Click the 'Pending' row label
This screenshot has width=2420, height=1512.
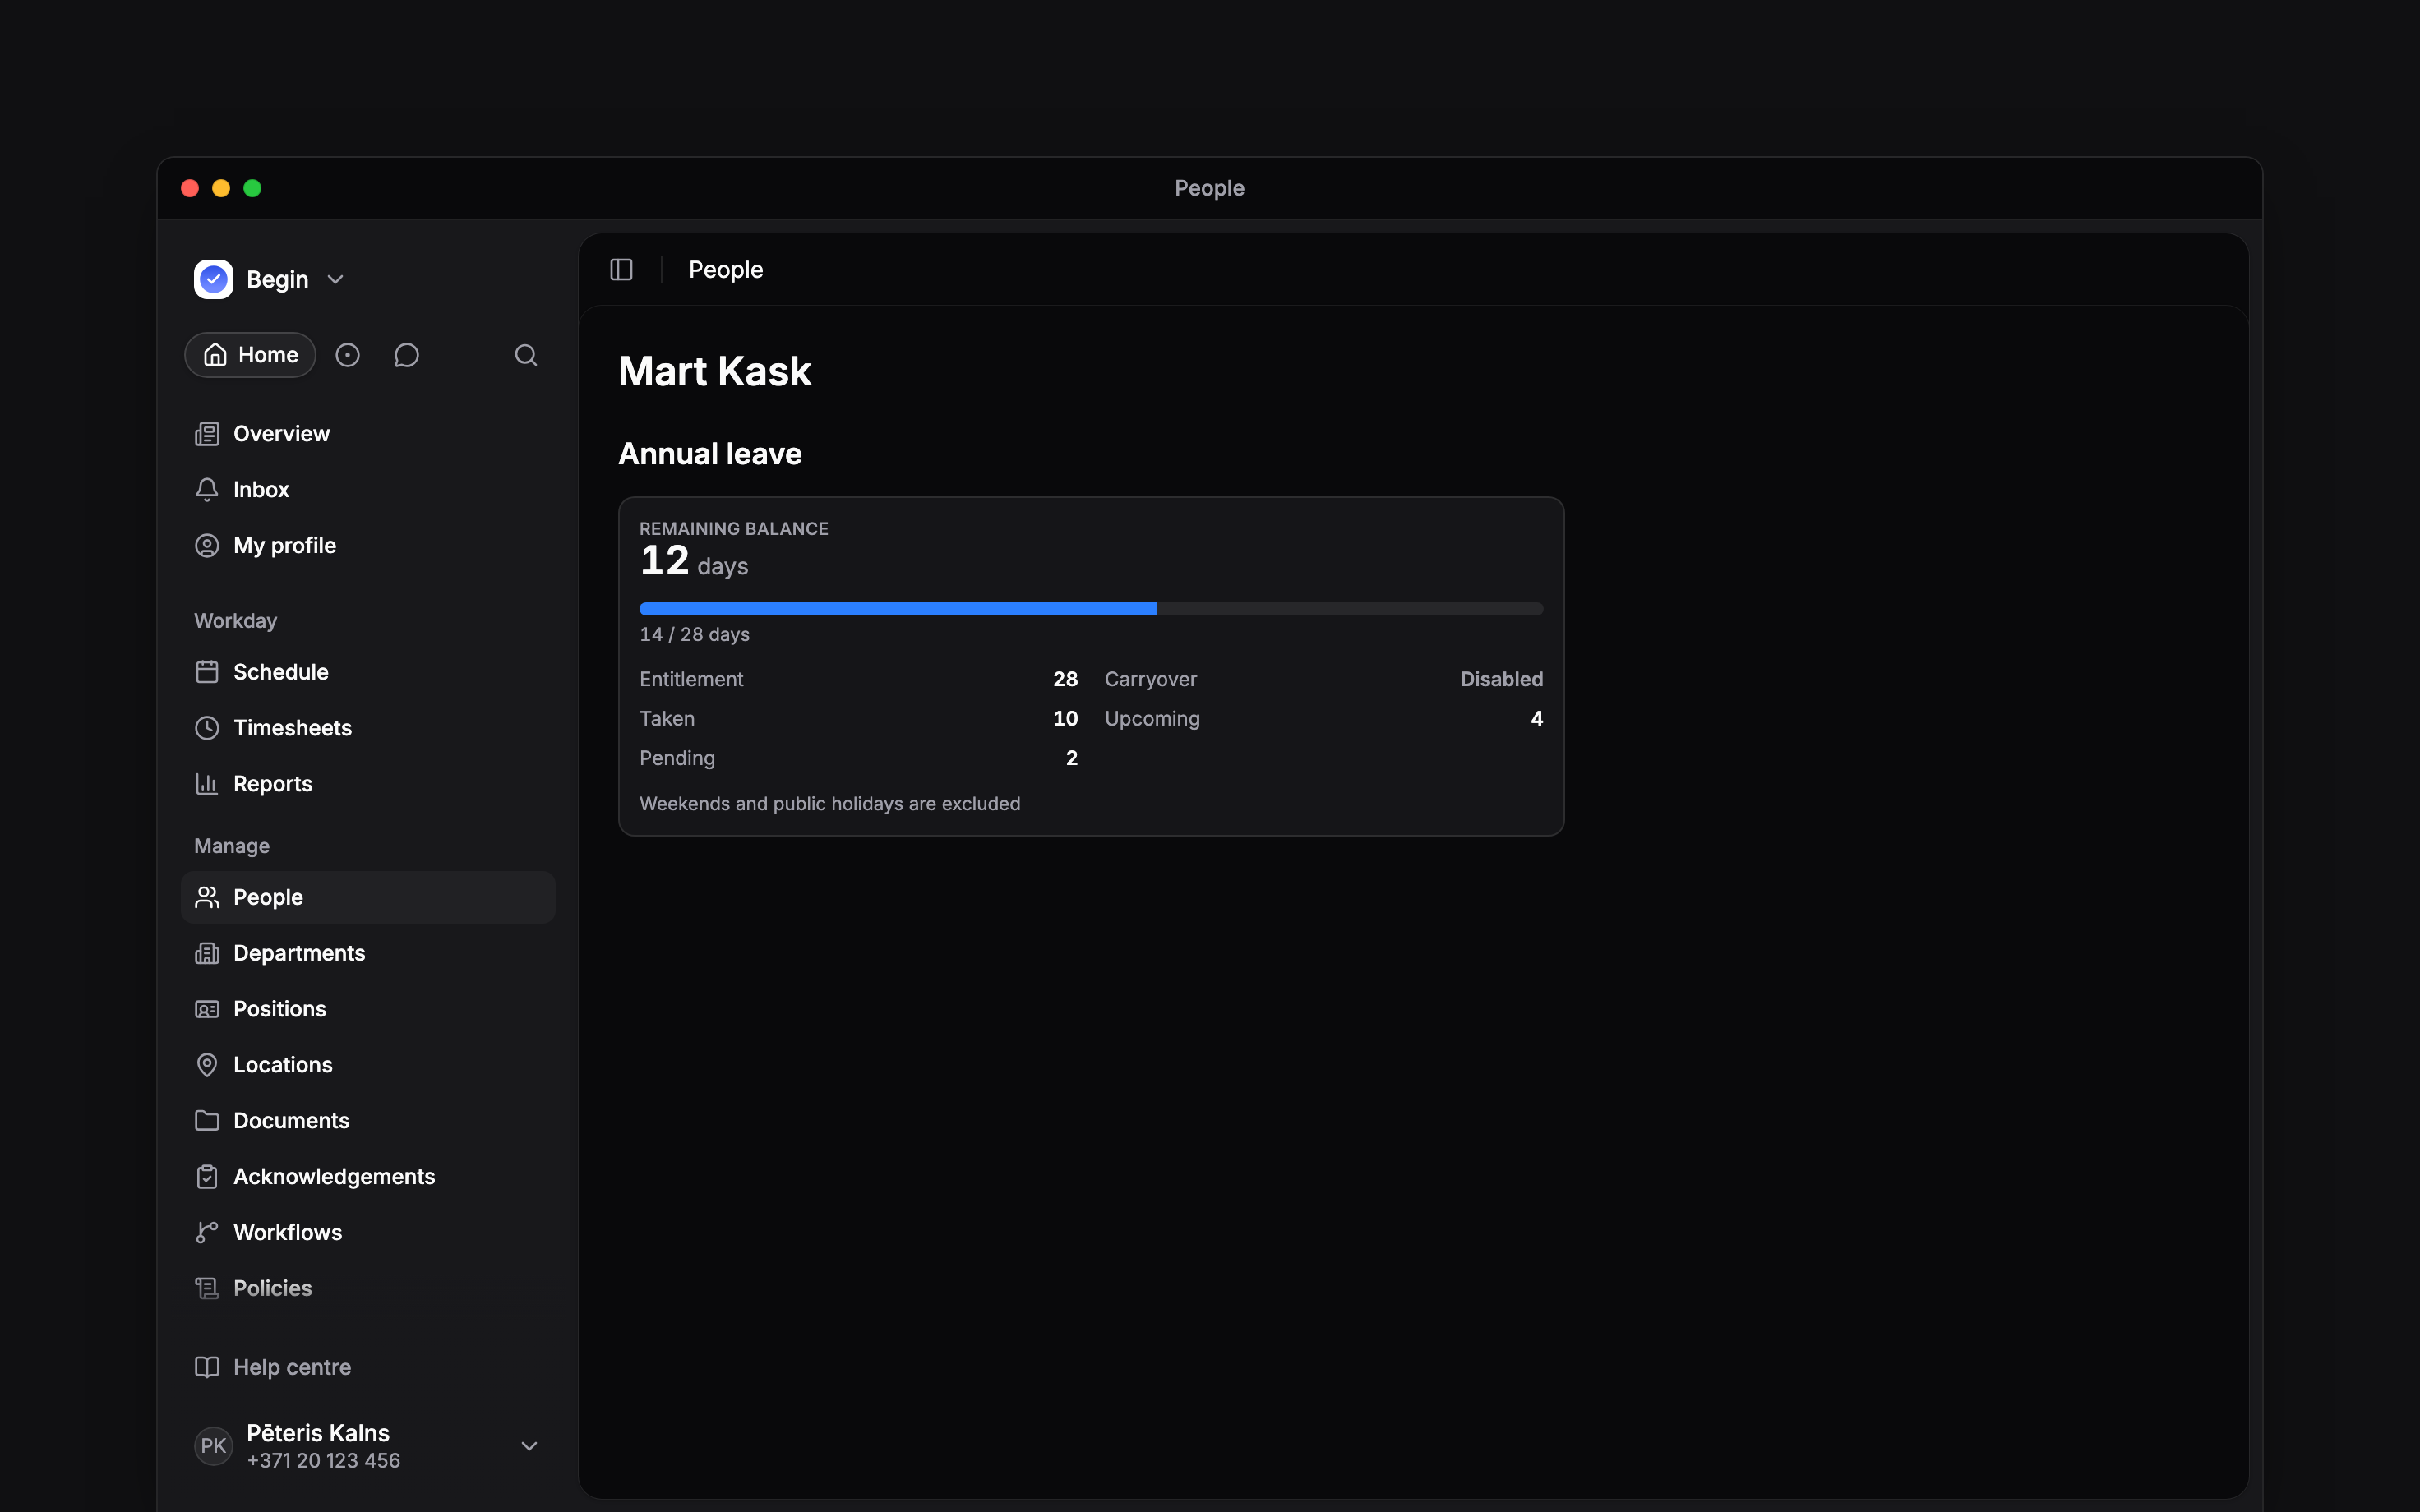(677, 758)
